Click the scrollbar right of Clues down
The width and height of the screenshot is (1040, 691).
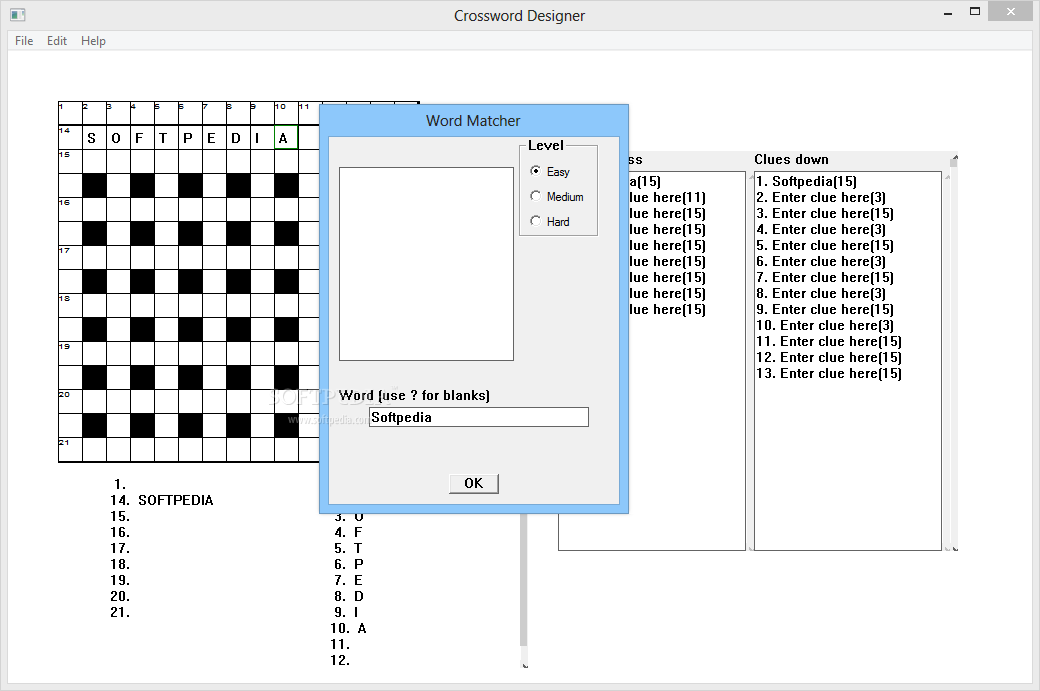point(954,352)
